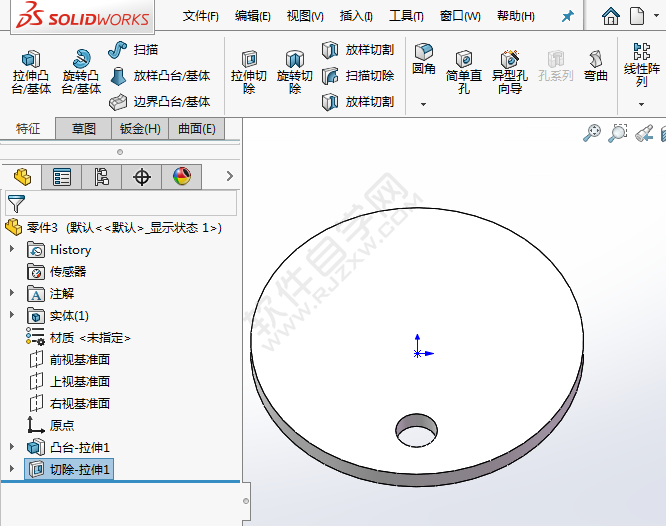Click the Hole Series (孔系列) tool
Viewport: 666px width, 526px height.
(556, 66)
